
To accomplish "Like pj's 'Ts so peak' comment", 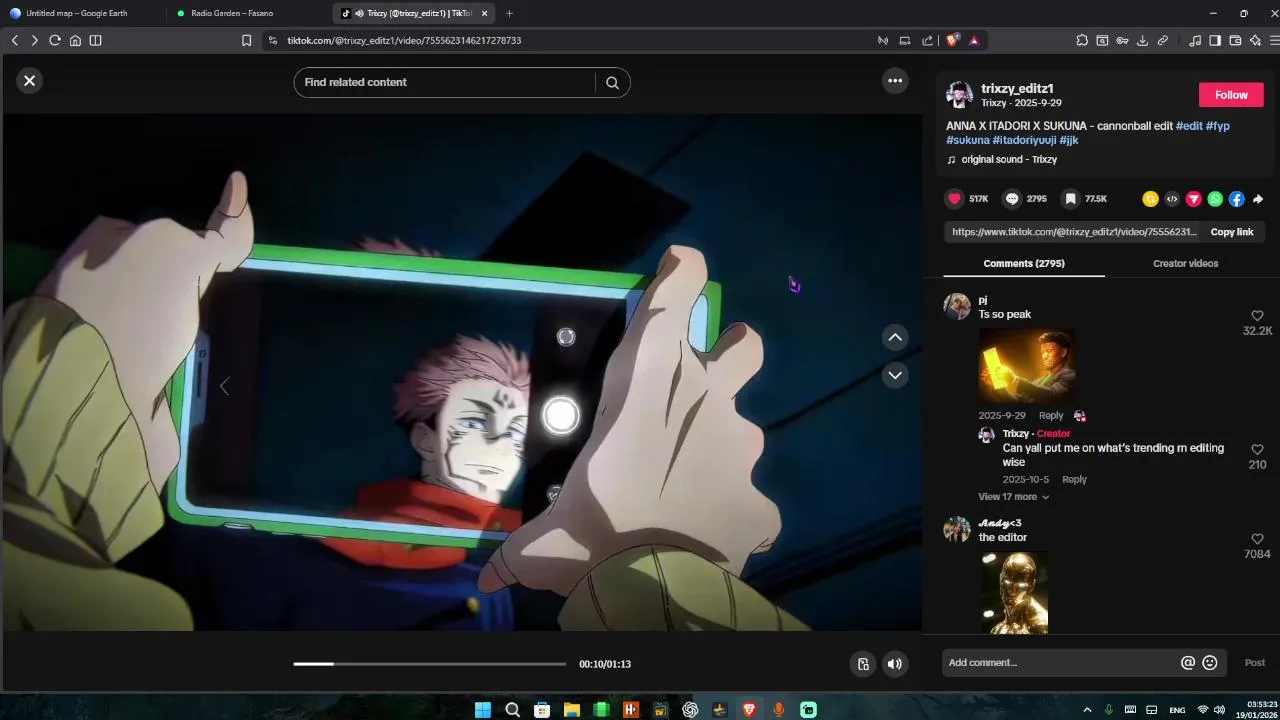I will click(1257, 316).
